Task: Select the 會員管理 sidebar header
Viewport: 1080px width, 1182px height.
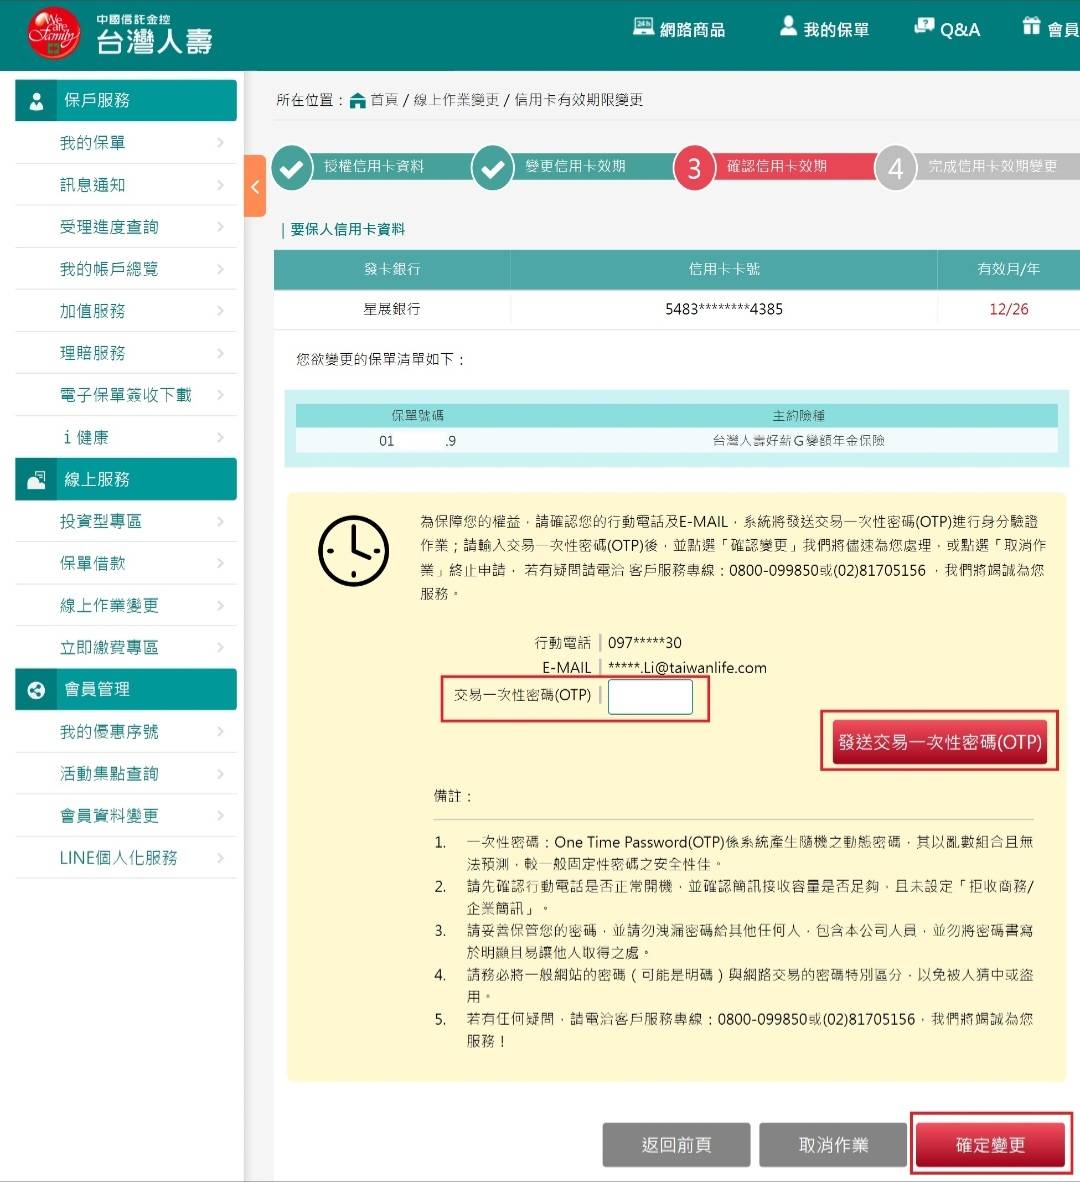Action: (x=126, y=690)
